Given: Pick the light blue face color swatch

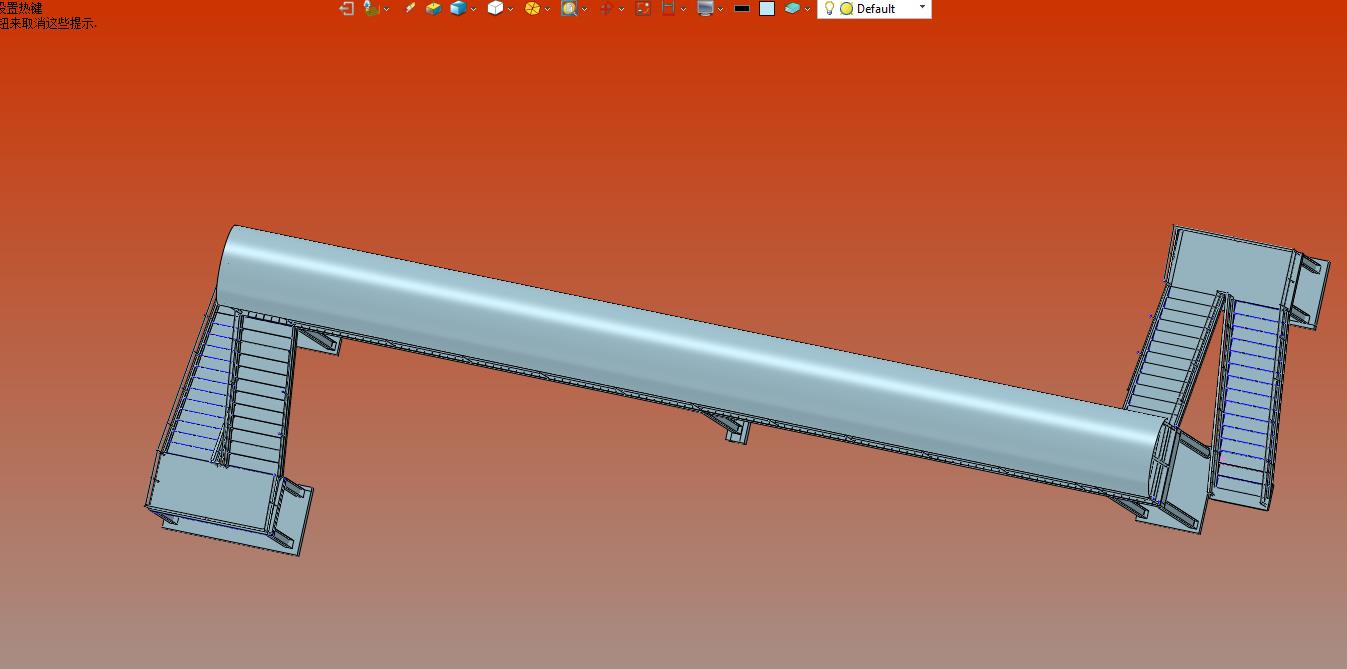Looking at the screenshot, I should [767, 8].
